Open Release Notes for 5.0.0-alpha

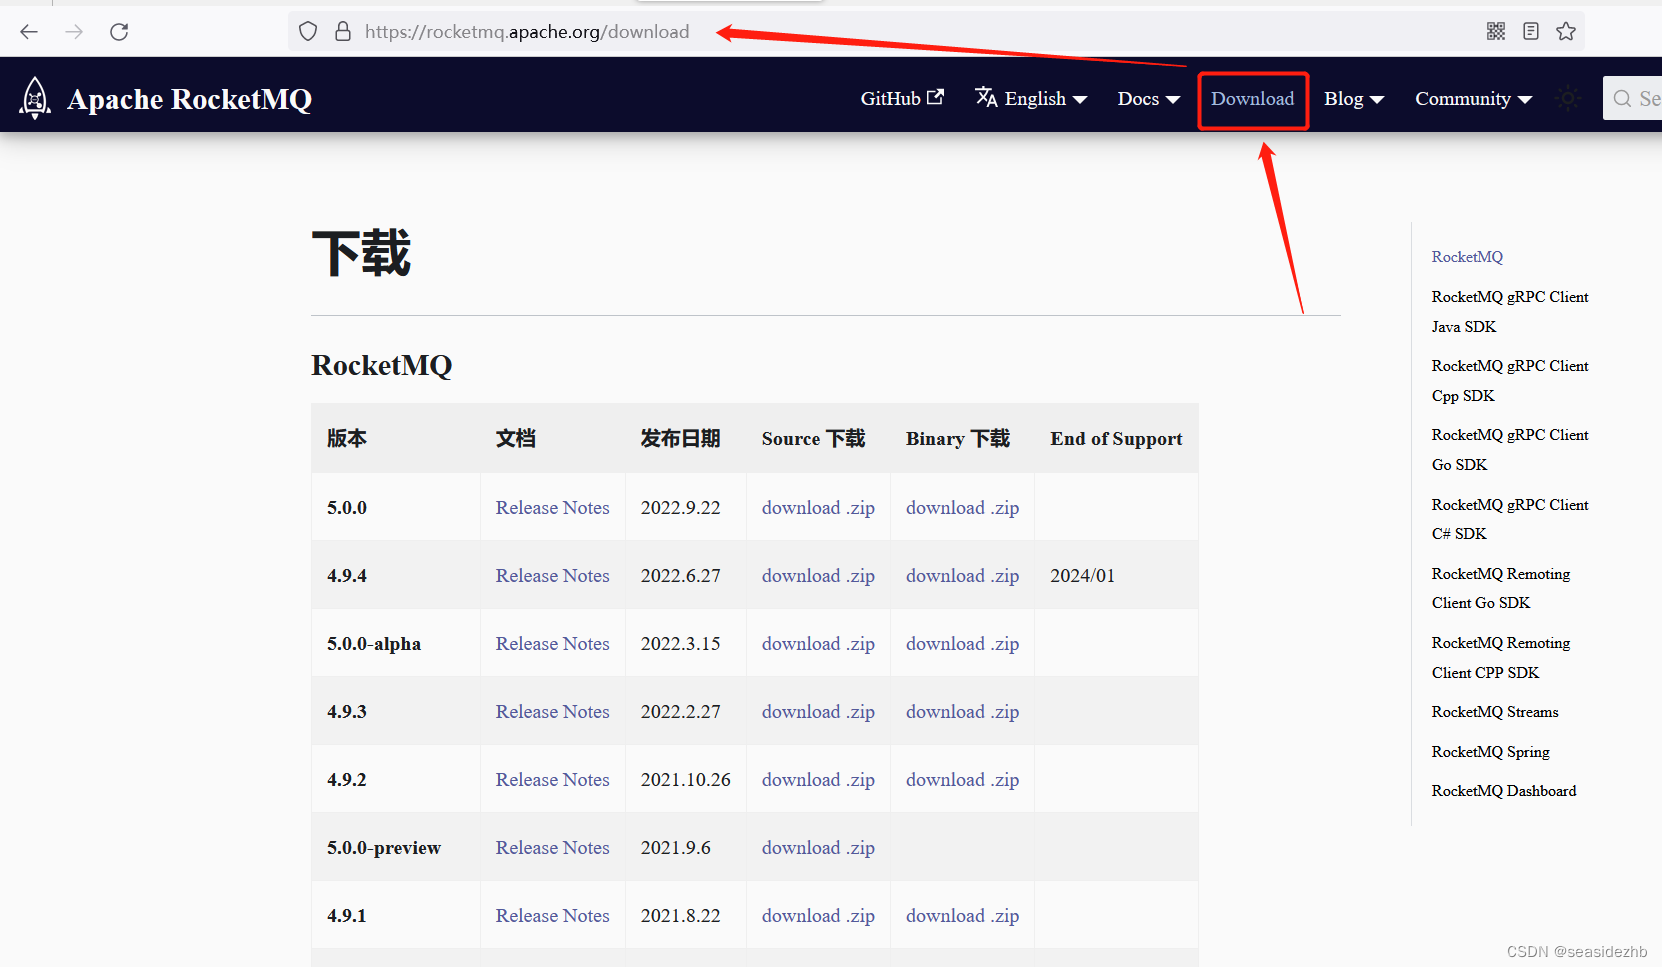(553, 644)
